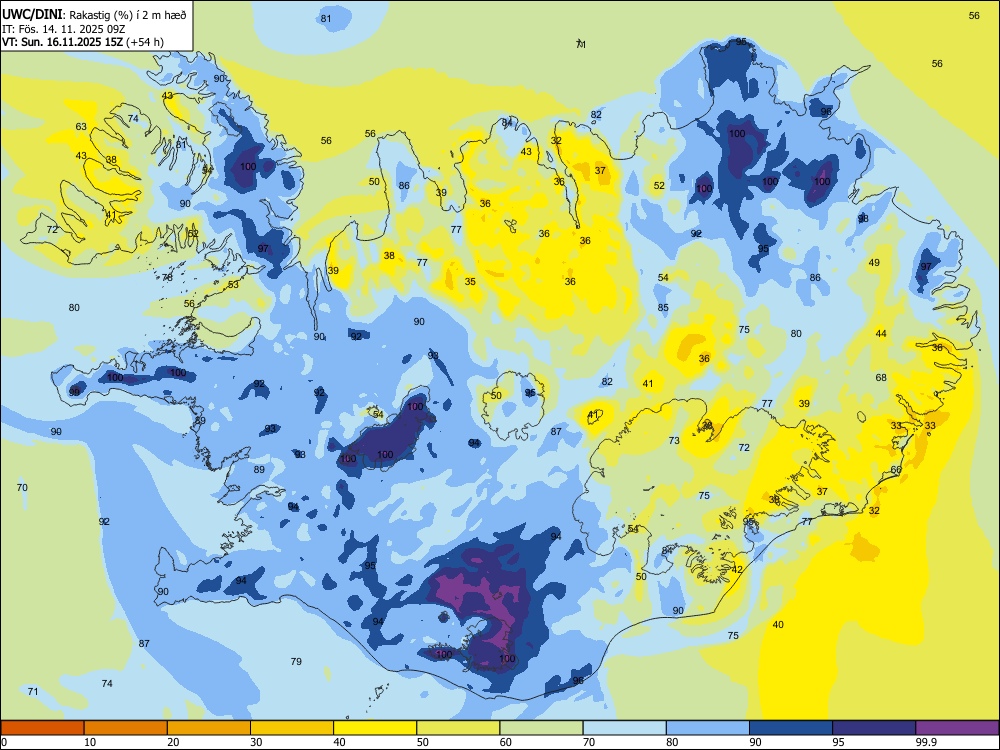The width and height of the screenshot is (1000, 750).
Task: Select the humidity value '53' on the map
Action: point(233,284)
